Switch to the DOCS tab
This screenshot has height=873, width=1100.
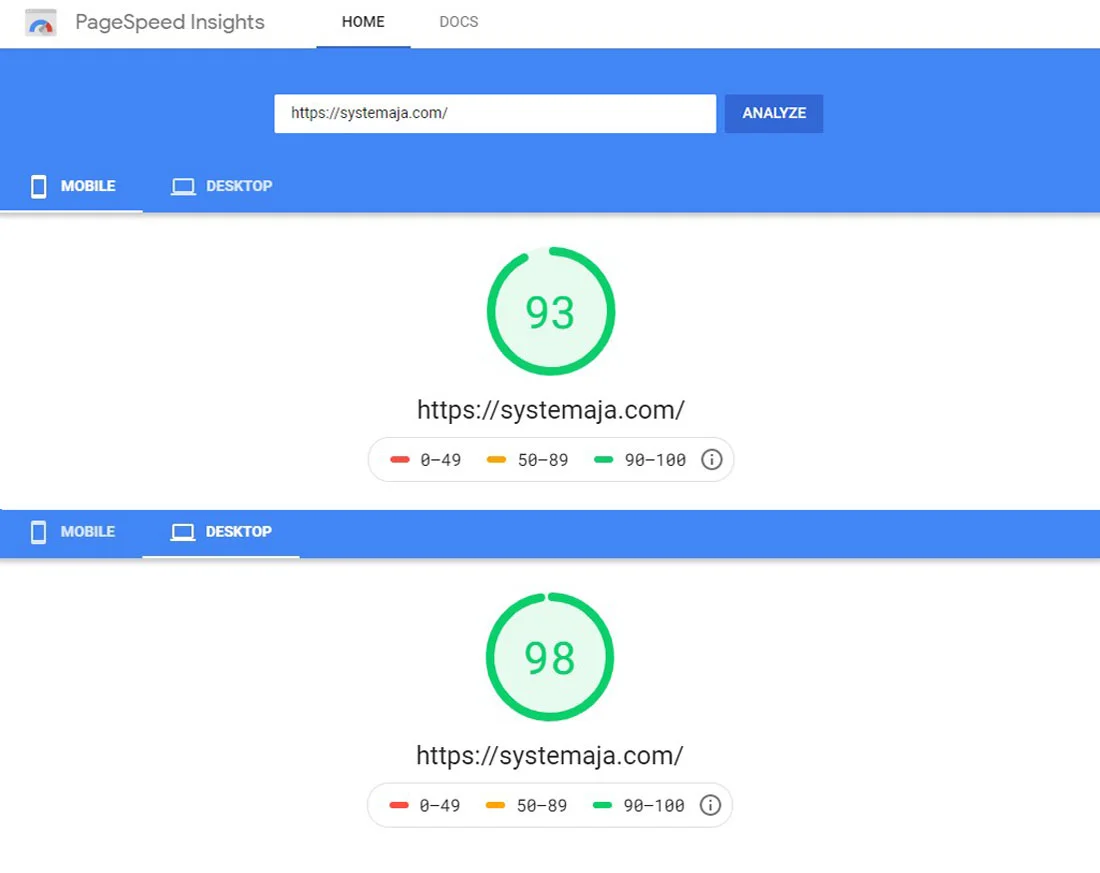(458, 21)
